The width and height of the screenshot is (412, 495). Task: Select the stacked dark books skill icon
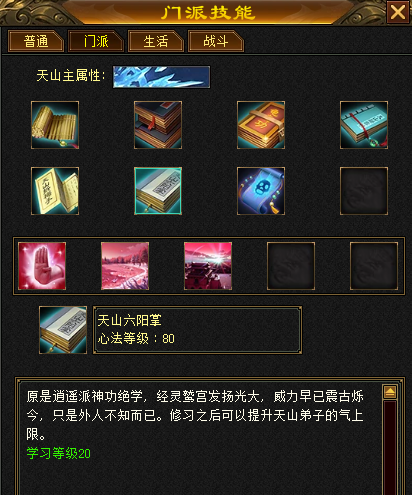158,125
